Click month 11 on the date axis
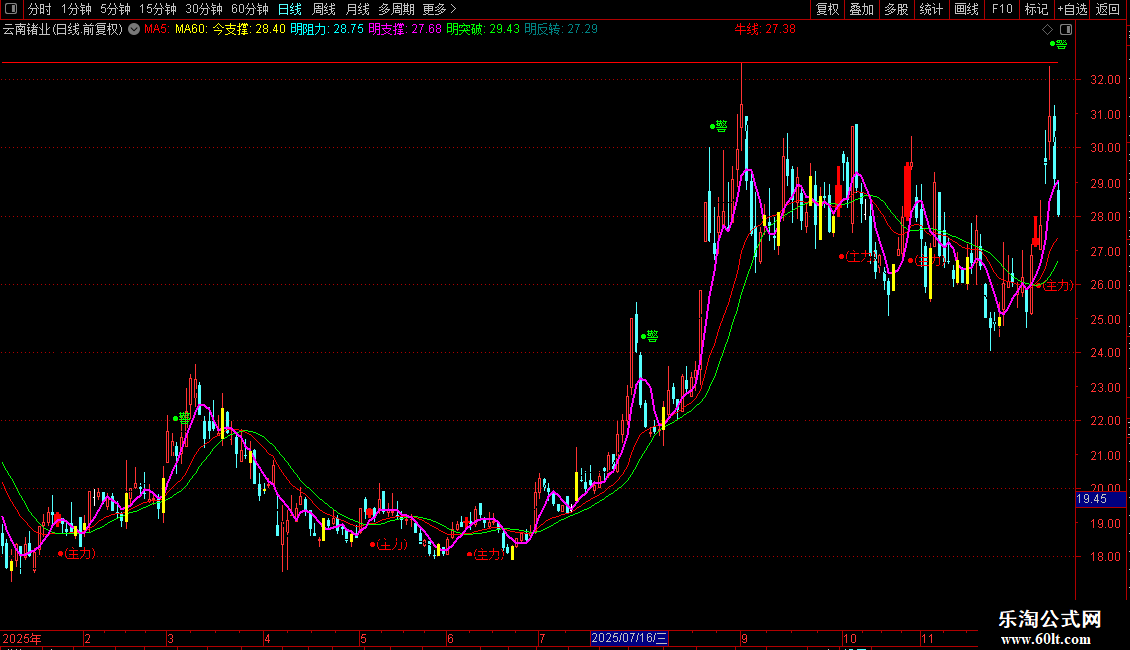1130x650 pixels. [927, 638]
